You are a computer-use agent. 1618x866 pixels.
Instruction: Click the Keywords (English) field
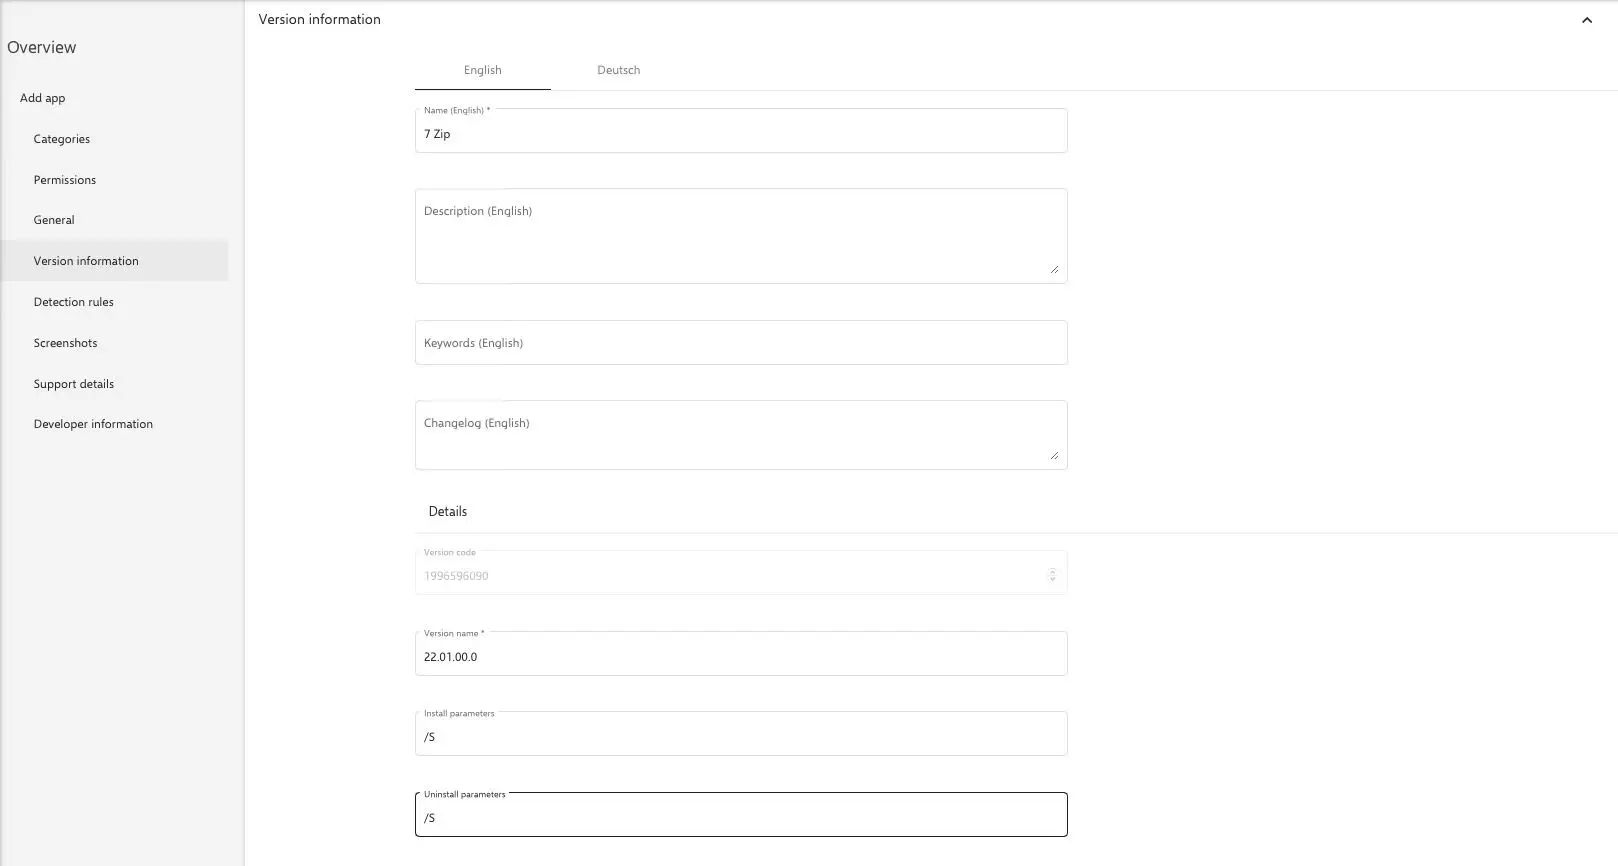(x=740, y=343)
